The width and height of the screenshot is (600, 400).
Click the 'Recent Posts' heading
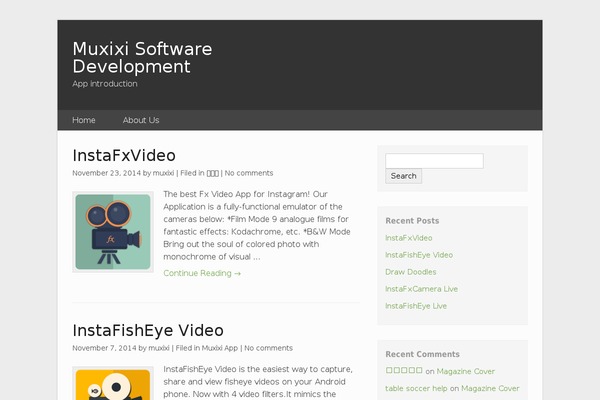[412, 221]
